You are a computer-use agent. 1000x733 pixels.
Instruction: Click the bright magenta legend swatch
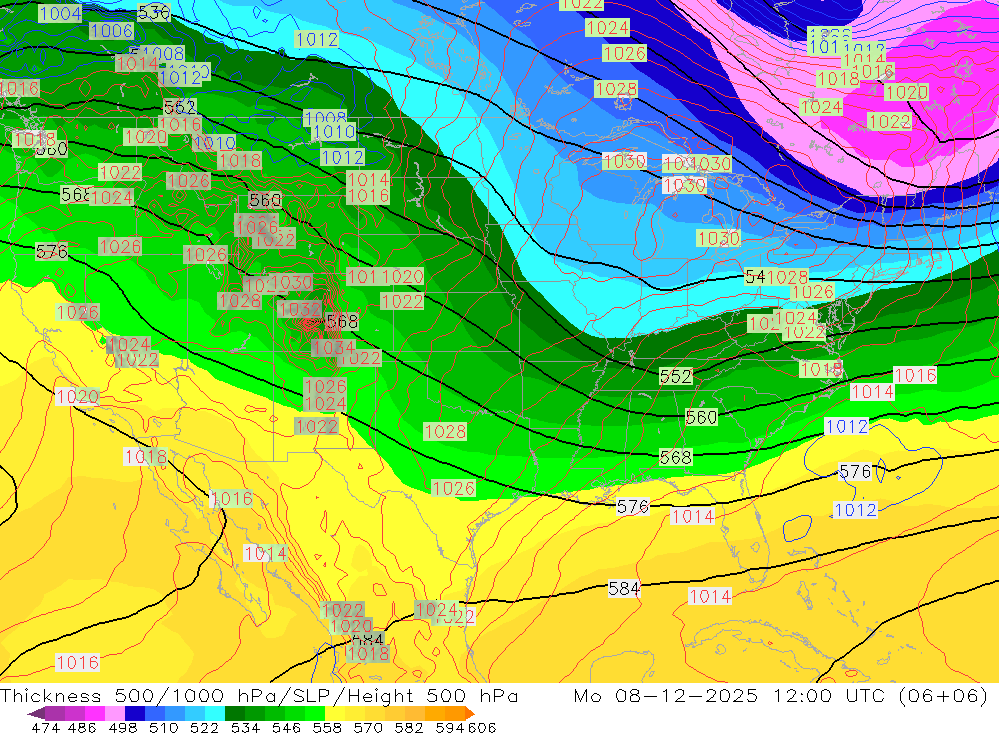(x=95, y=713)
